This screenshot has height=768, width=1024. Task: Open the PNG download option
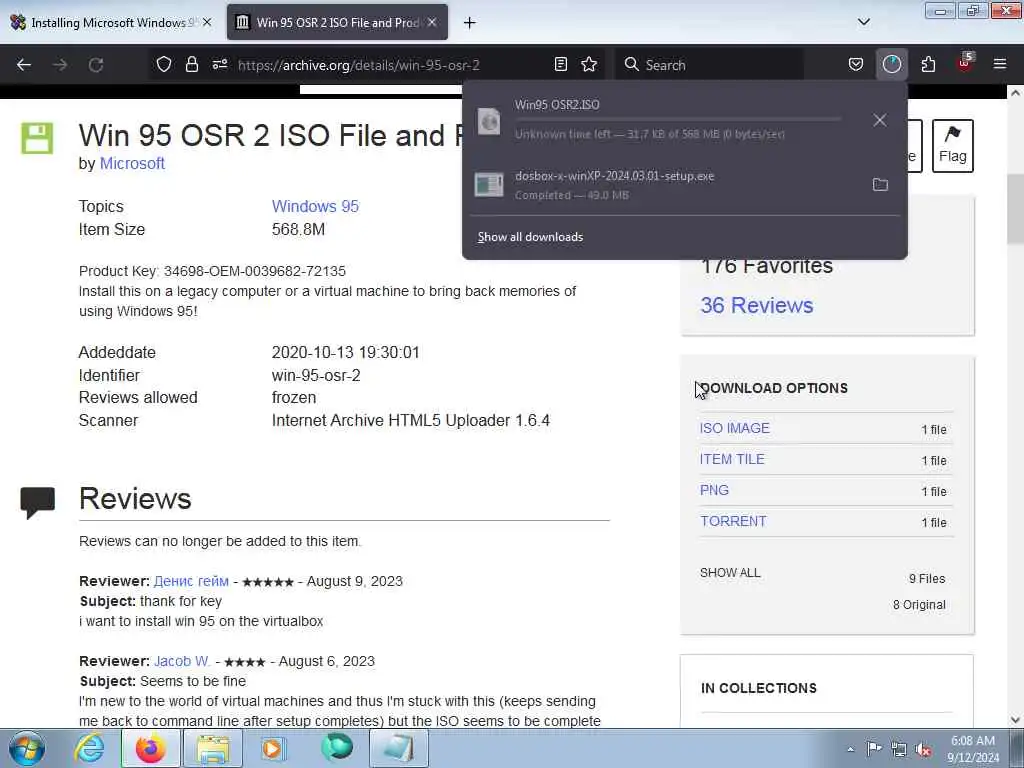coord(714,490)
